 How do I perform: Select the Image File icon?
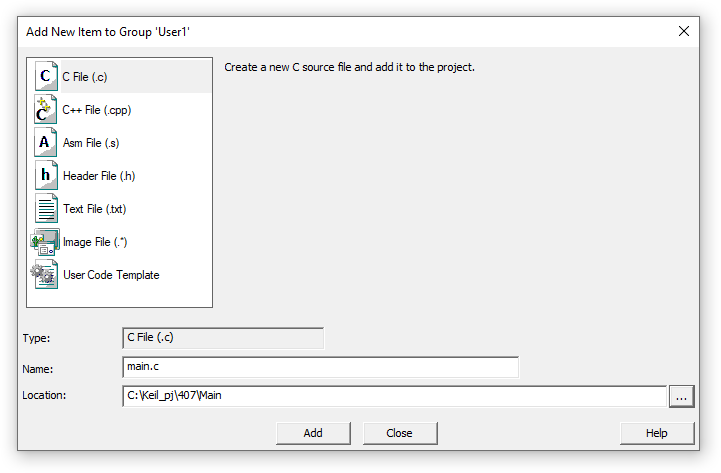[x=45, y=242]
